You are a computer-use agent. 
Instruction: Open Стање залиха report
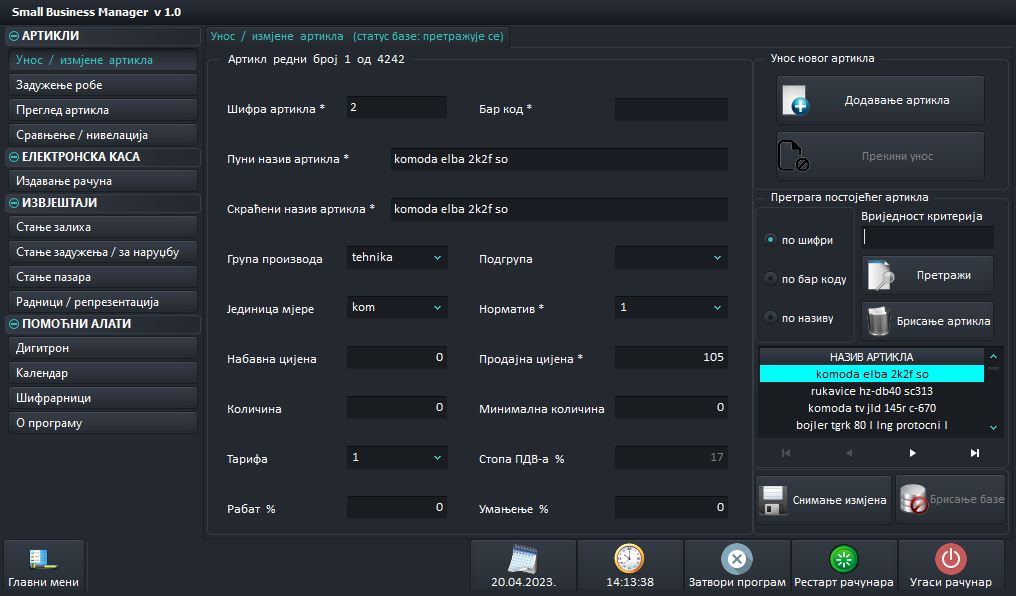click(x=103, y=227)
